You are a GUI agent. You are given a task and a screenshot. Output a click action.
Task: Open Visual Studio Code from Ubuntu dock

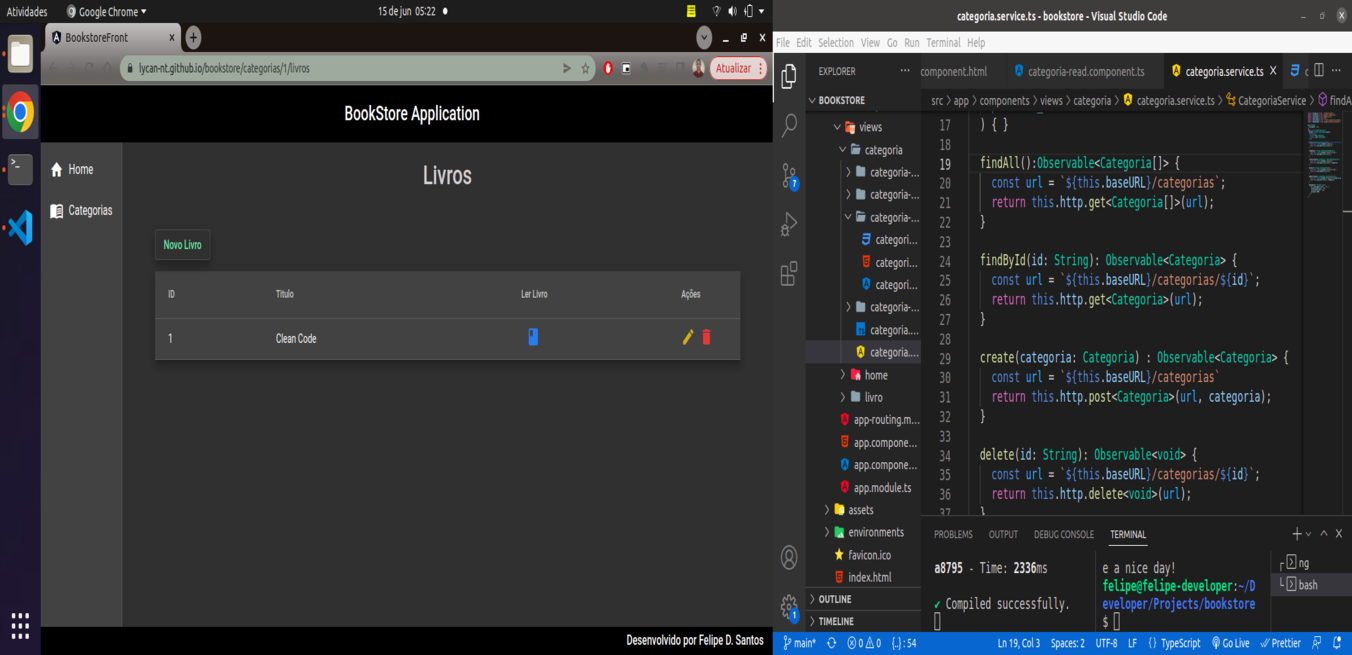(x=20, y=228)
